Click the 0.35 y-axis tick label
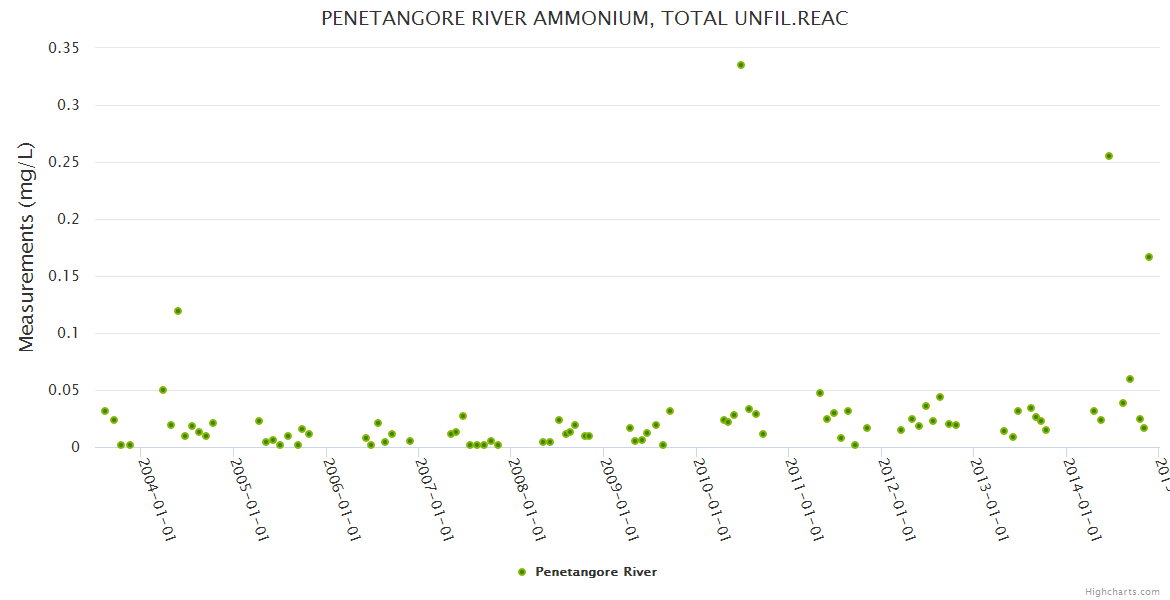This screenshot has width=1170, height=600. 64,48
